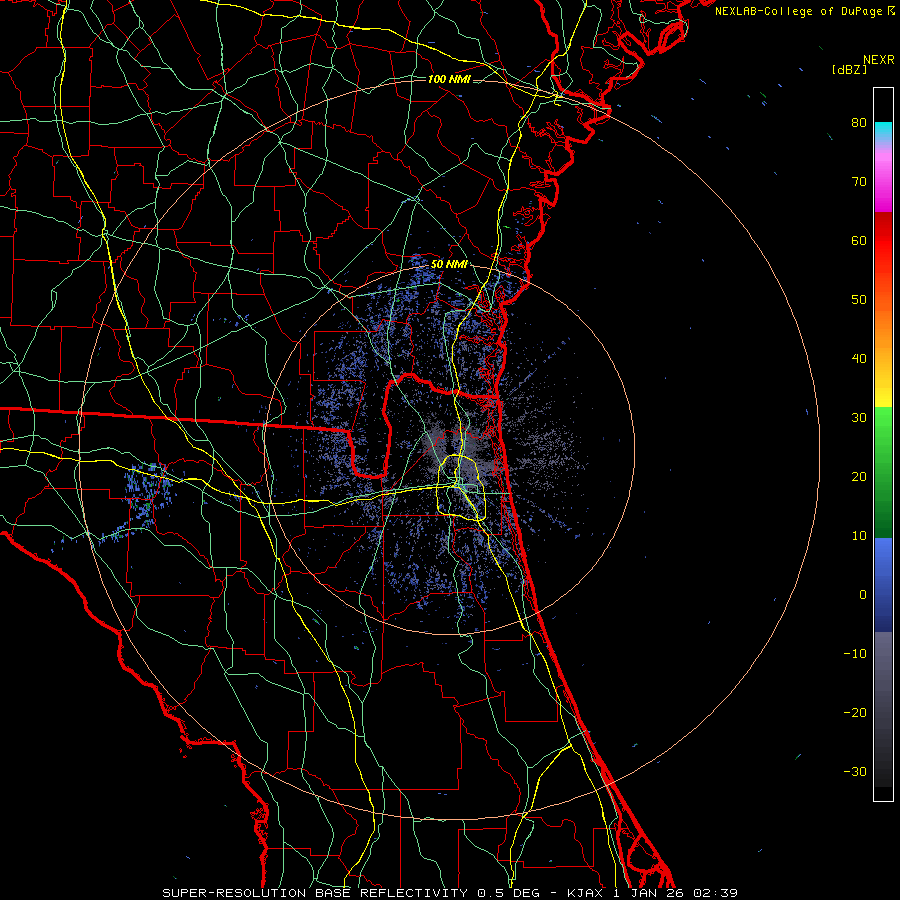This screenshot has height=900, width=900.
Task: Click the "1 JAN 26" date in the caption
Action: coord(648,893)
